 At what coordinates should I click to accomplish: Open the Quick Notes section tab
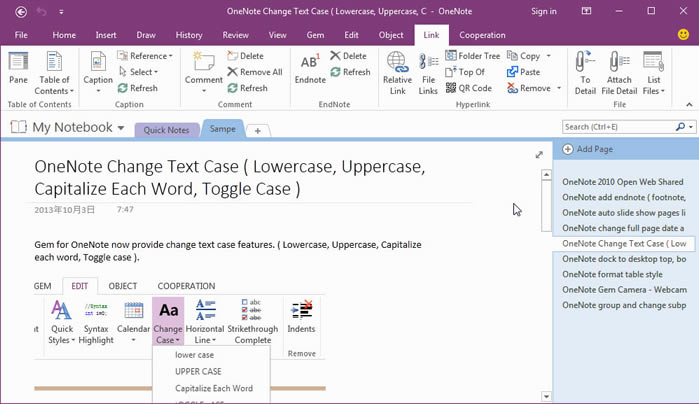[167, 130]
